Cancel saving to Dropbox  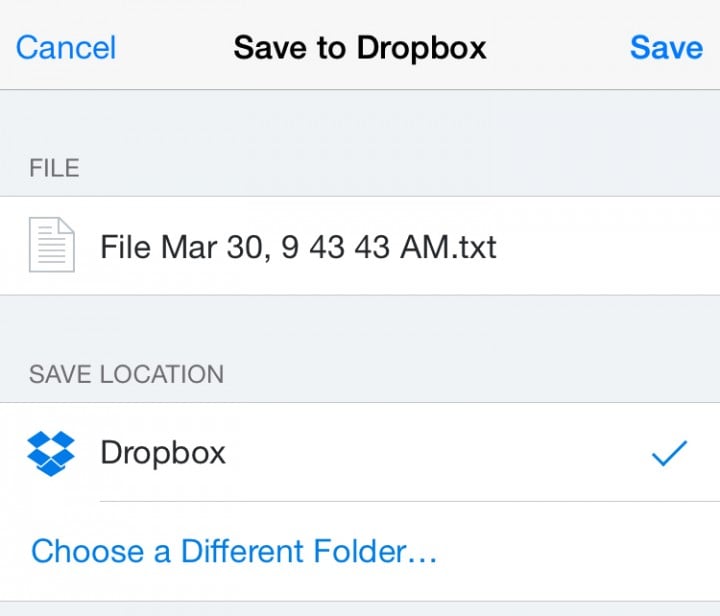[66, 47]
